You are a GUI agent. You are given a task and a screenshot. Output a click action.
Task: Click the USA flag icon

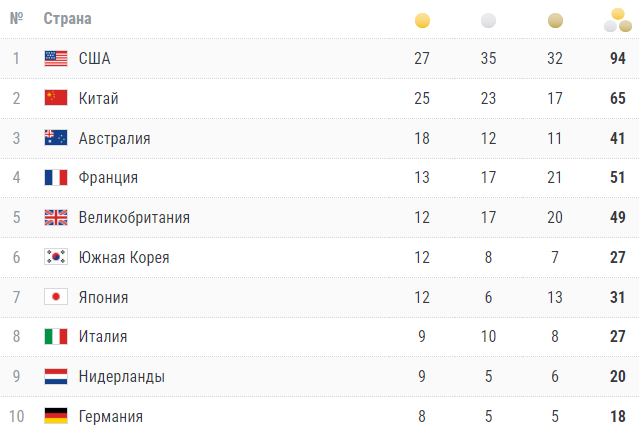coord(56,58)
